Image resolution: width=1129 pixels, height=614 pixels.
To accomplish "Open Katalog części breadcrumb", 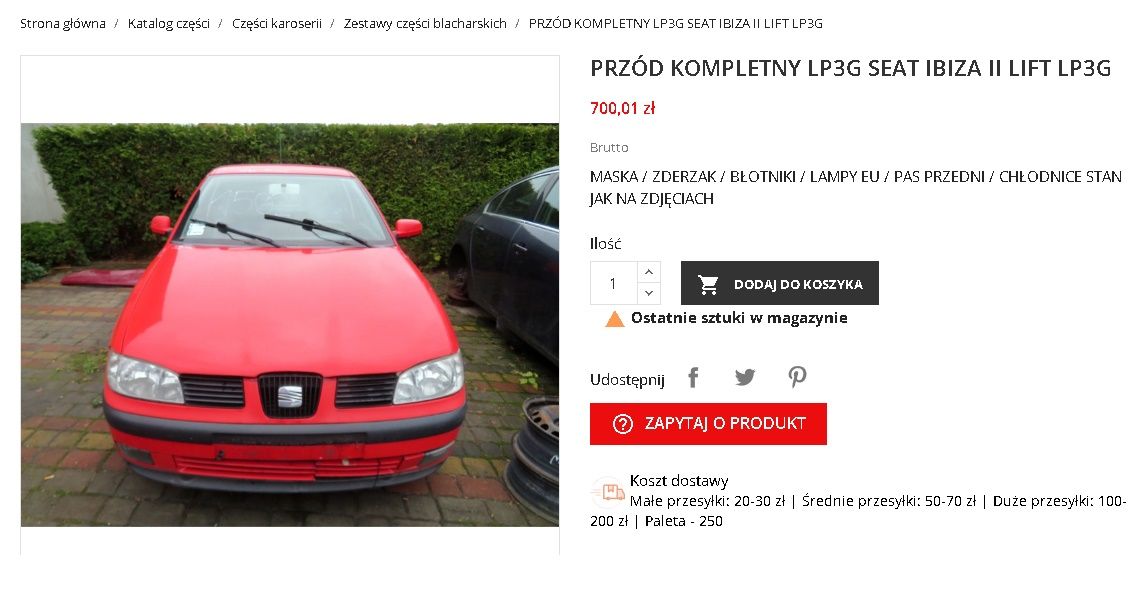I will 168,24.
